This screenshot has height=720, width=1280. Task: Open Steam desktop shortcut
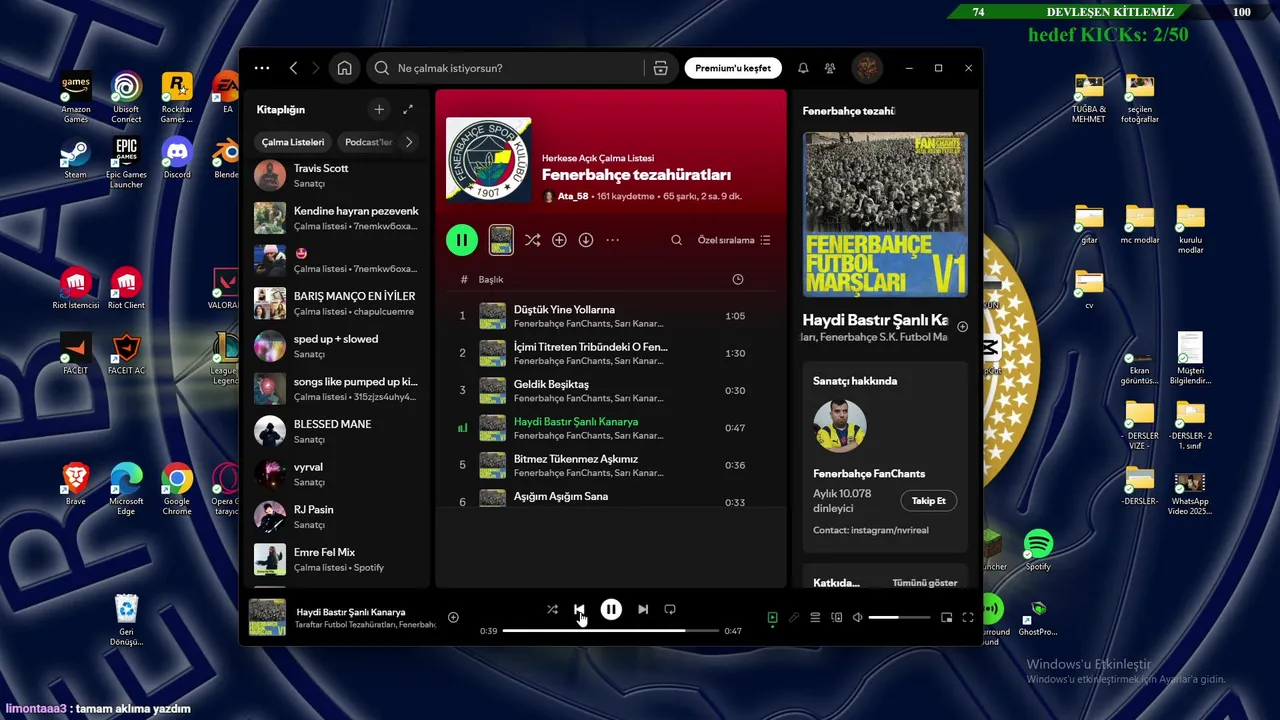pyautogui.click(x=76, y=157)
